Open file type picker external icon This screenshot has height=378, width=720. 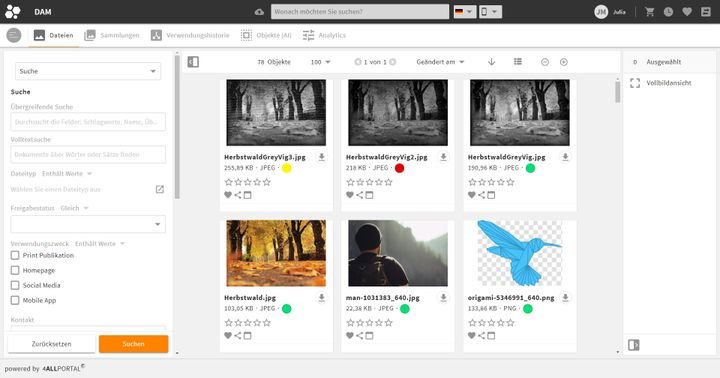[159, 189]
